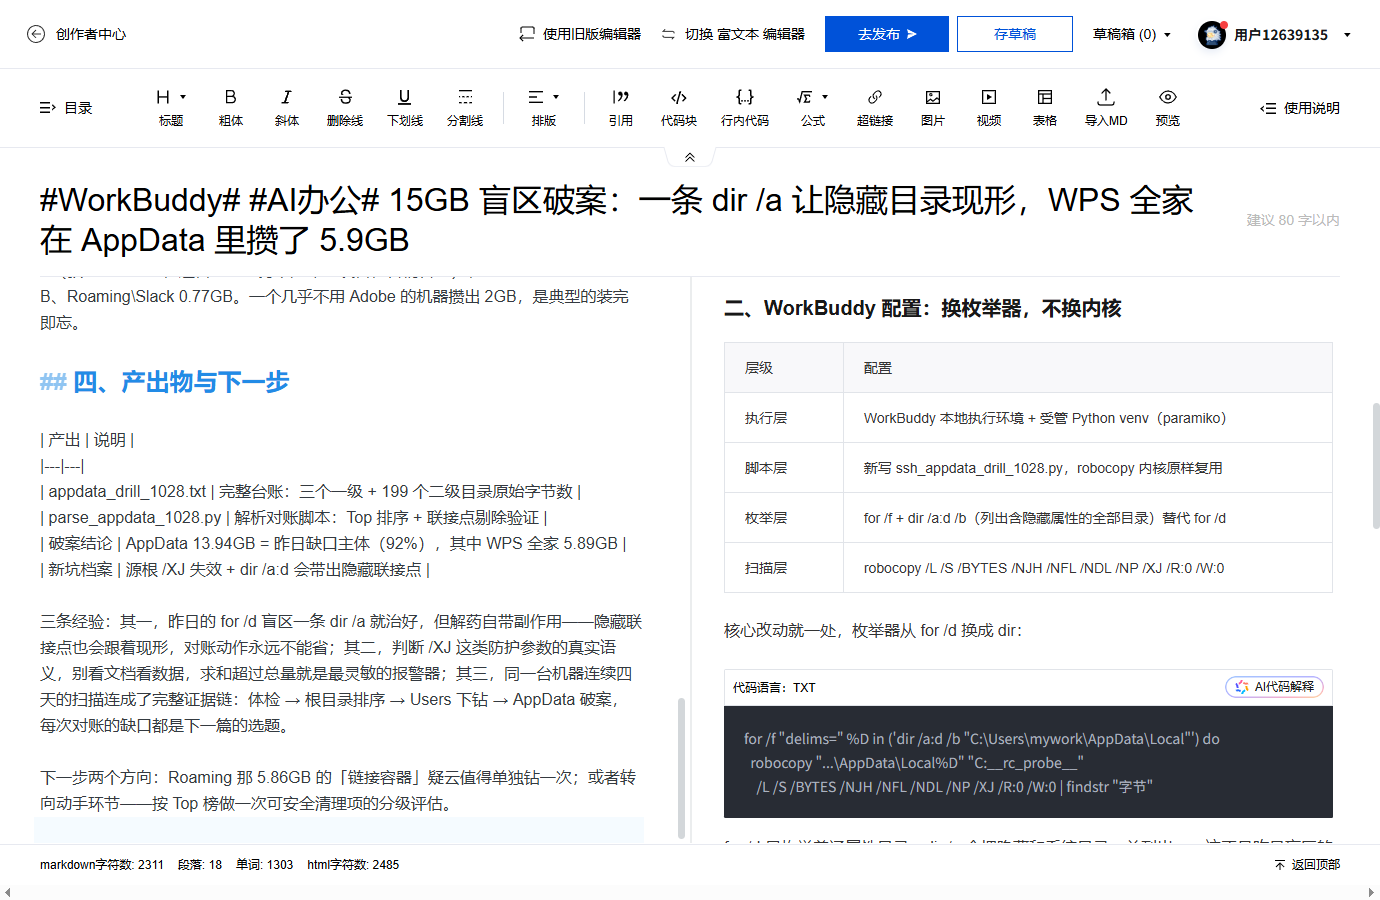The height and width of the screenshot is (900, 1380).
Task: Click the 执行层 table cell
Action: [x=784, y=418]
